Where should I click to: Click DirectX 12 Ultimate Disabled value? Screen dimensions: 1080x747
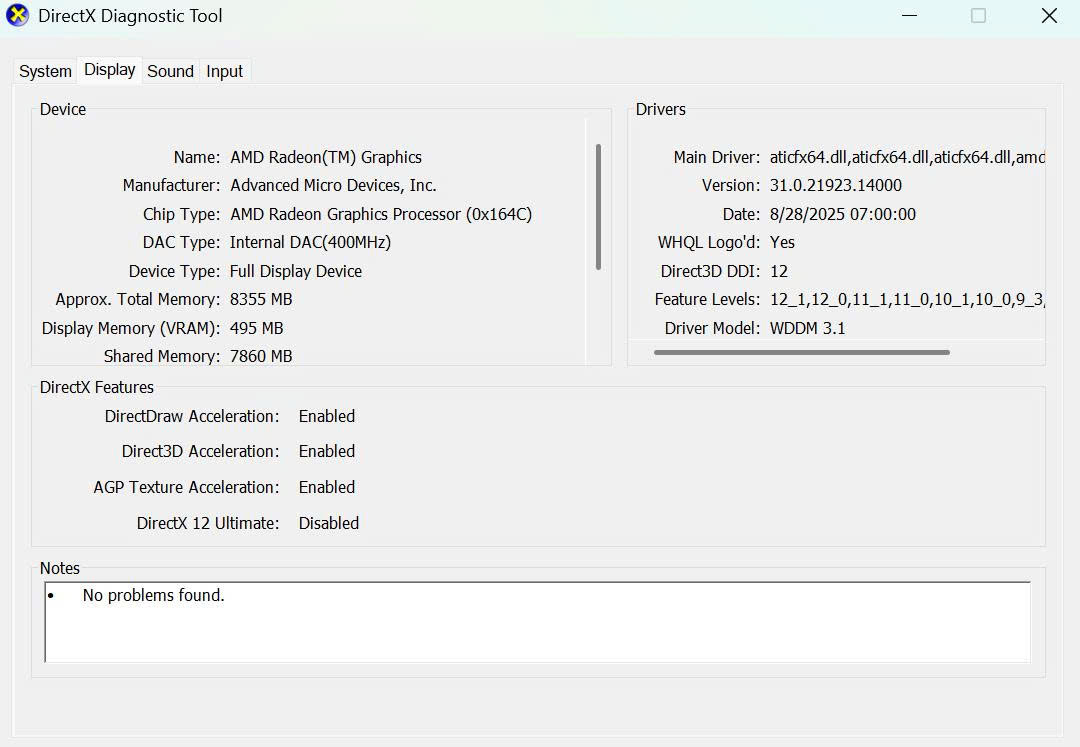click(329, 524)
